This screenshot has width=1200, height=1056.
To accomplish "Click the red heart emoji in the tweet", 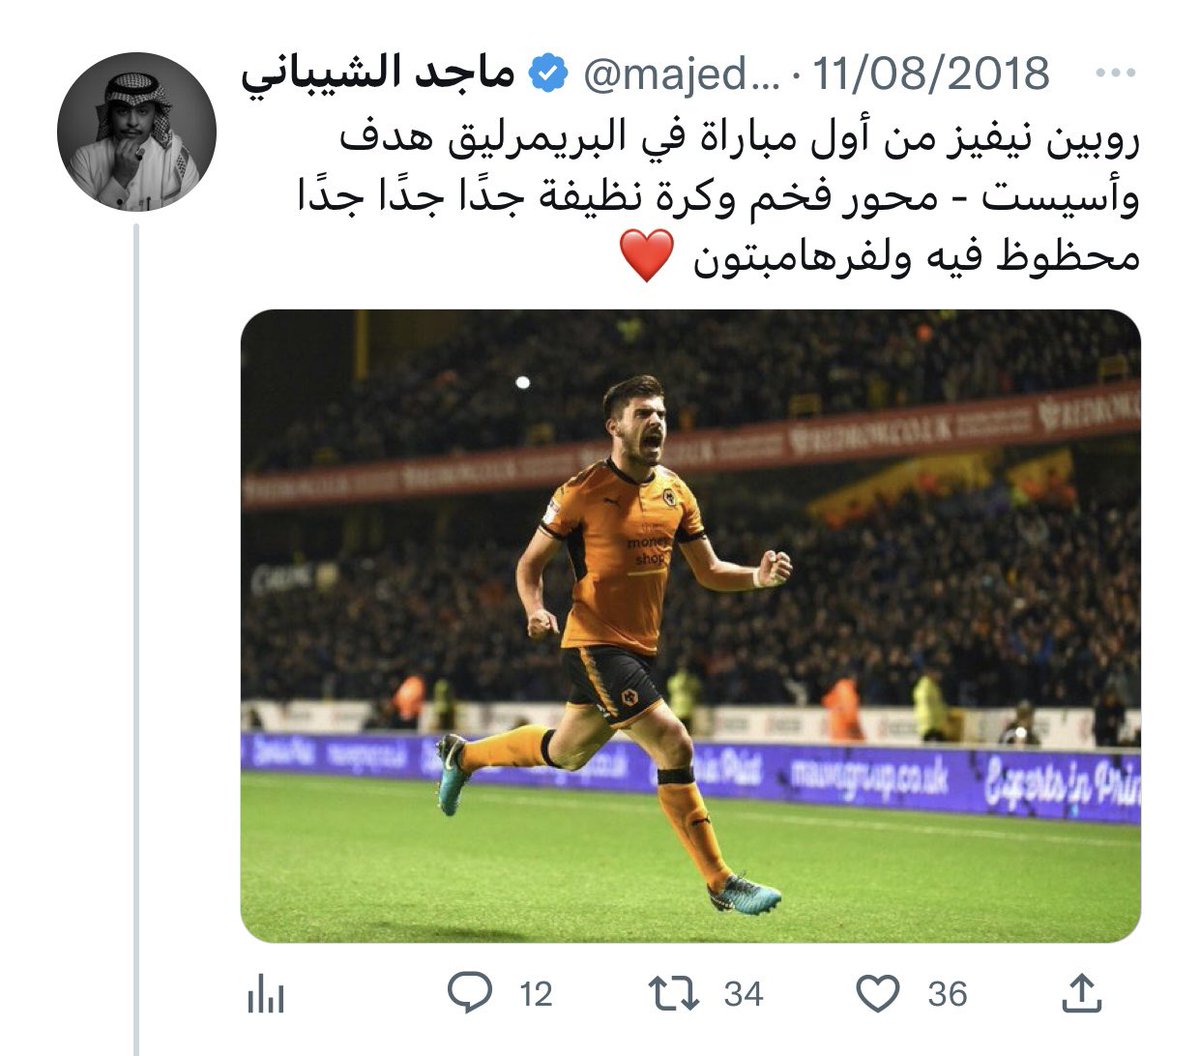I will [x=644, y=257].
